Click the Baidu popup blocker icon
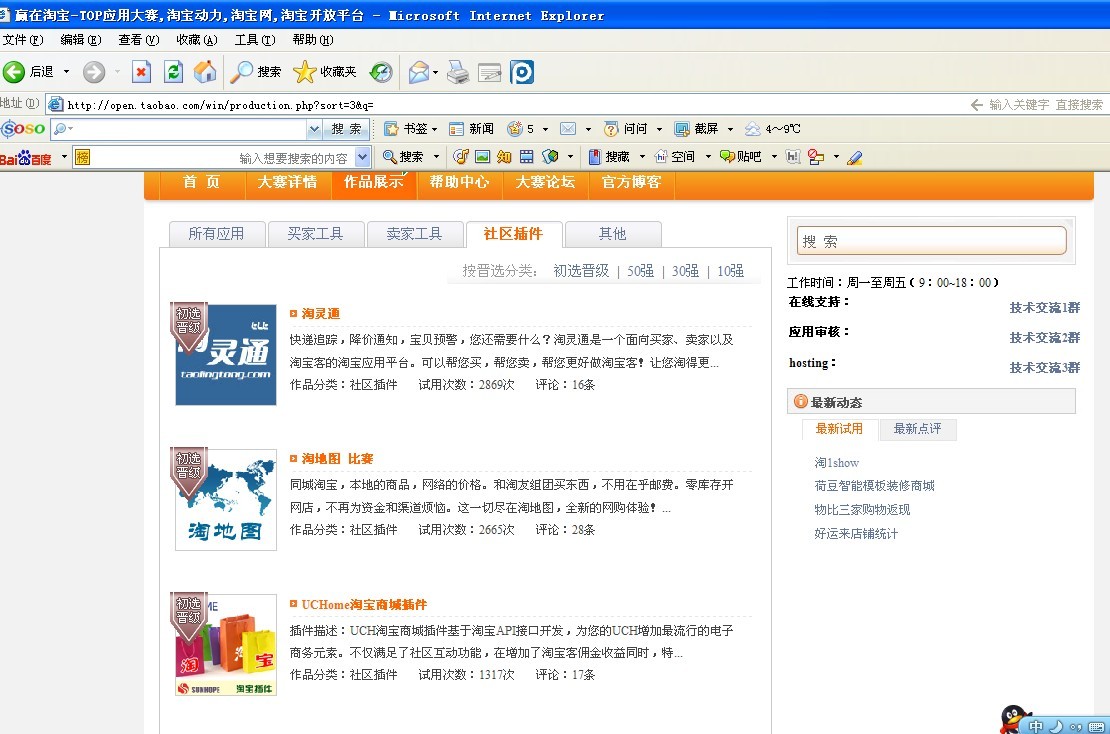Screen dimensions: 1110x734 (816, 157)
